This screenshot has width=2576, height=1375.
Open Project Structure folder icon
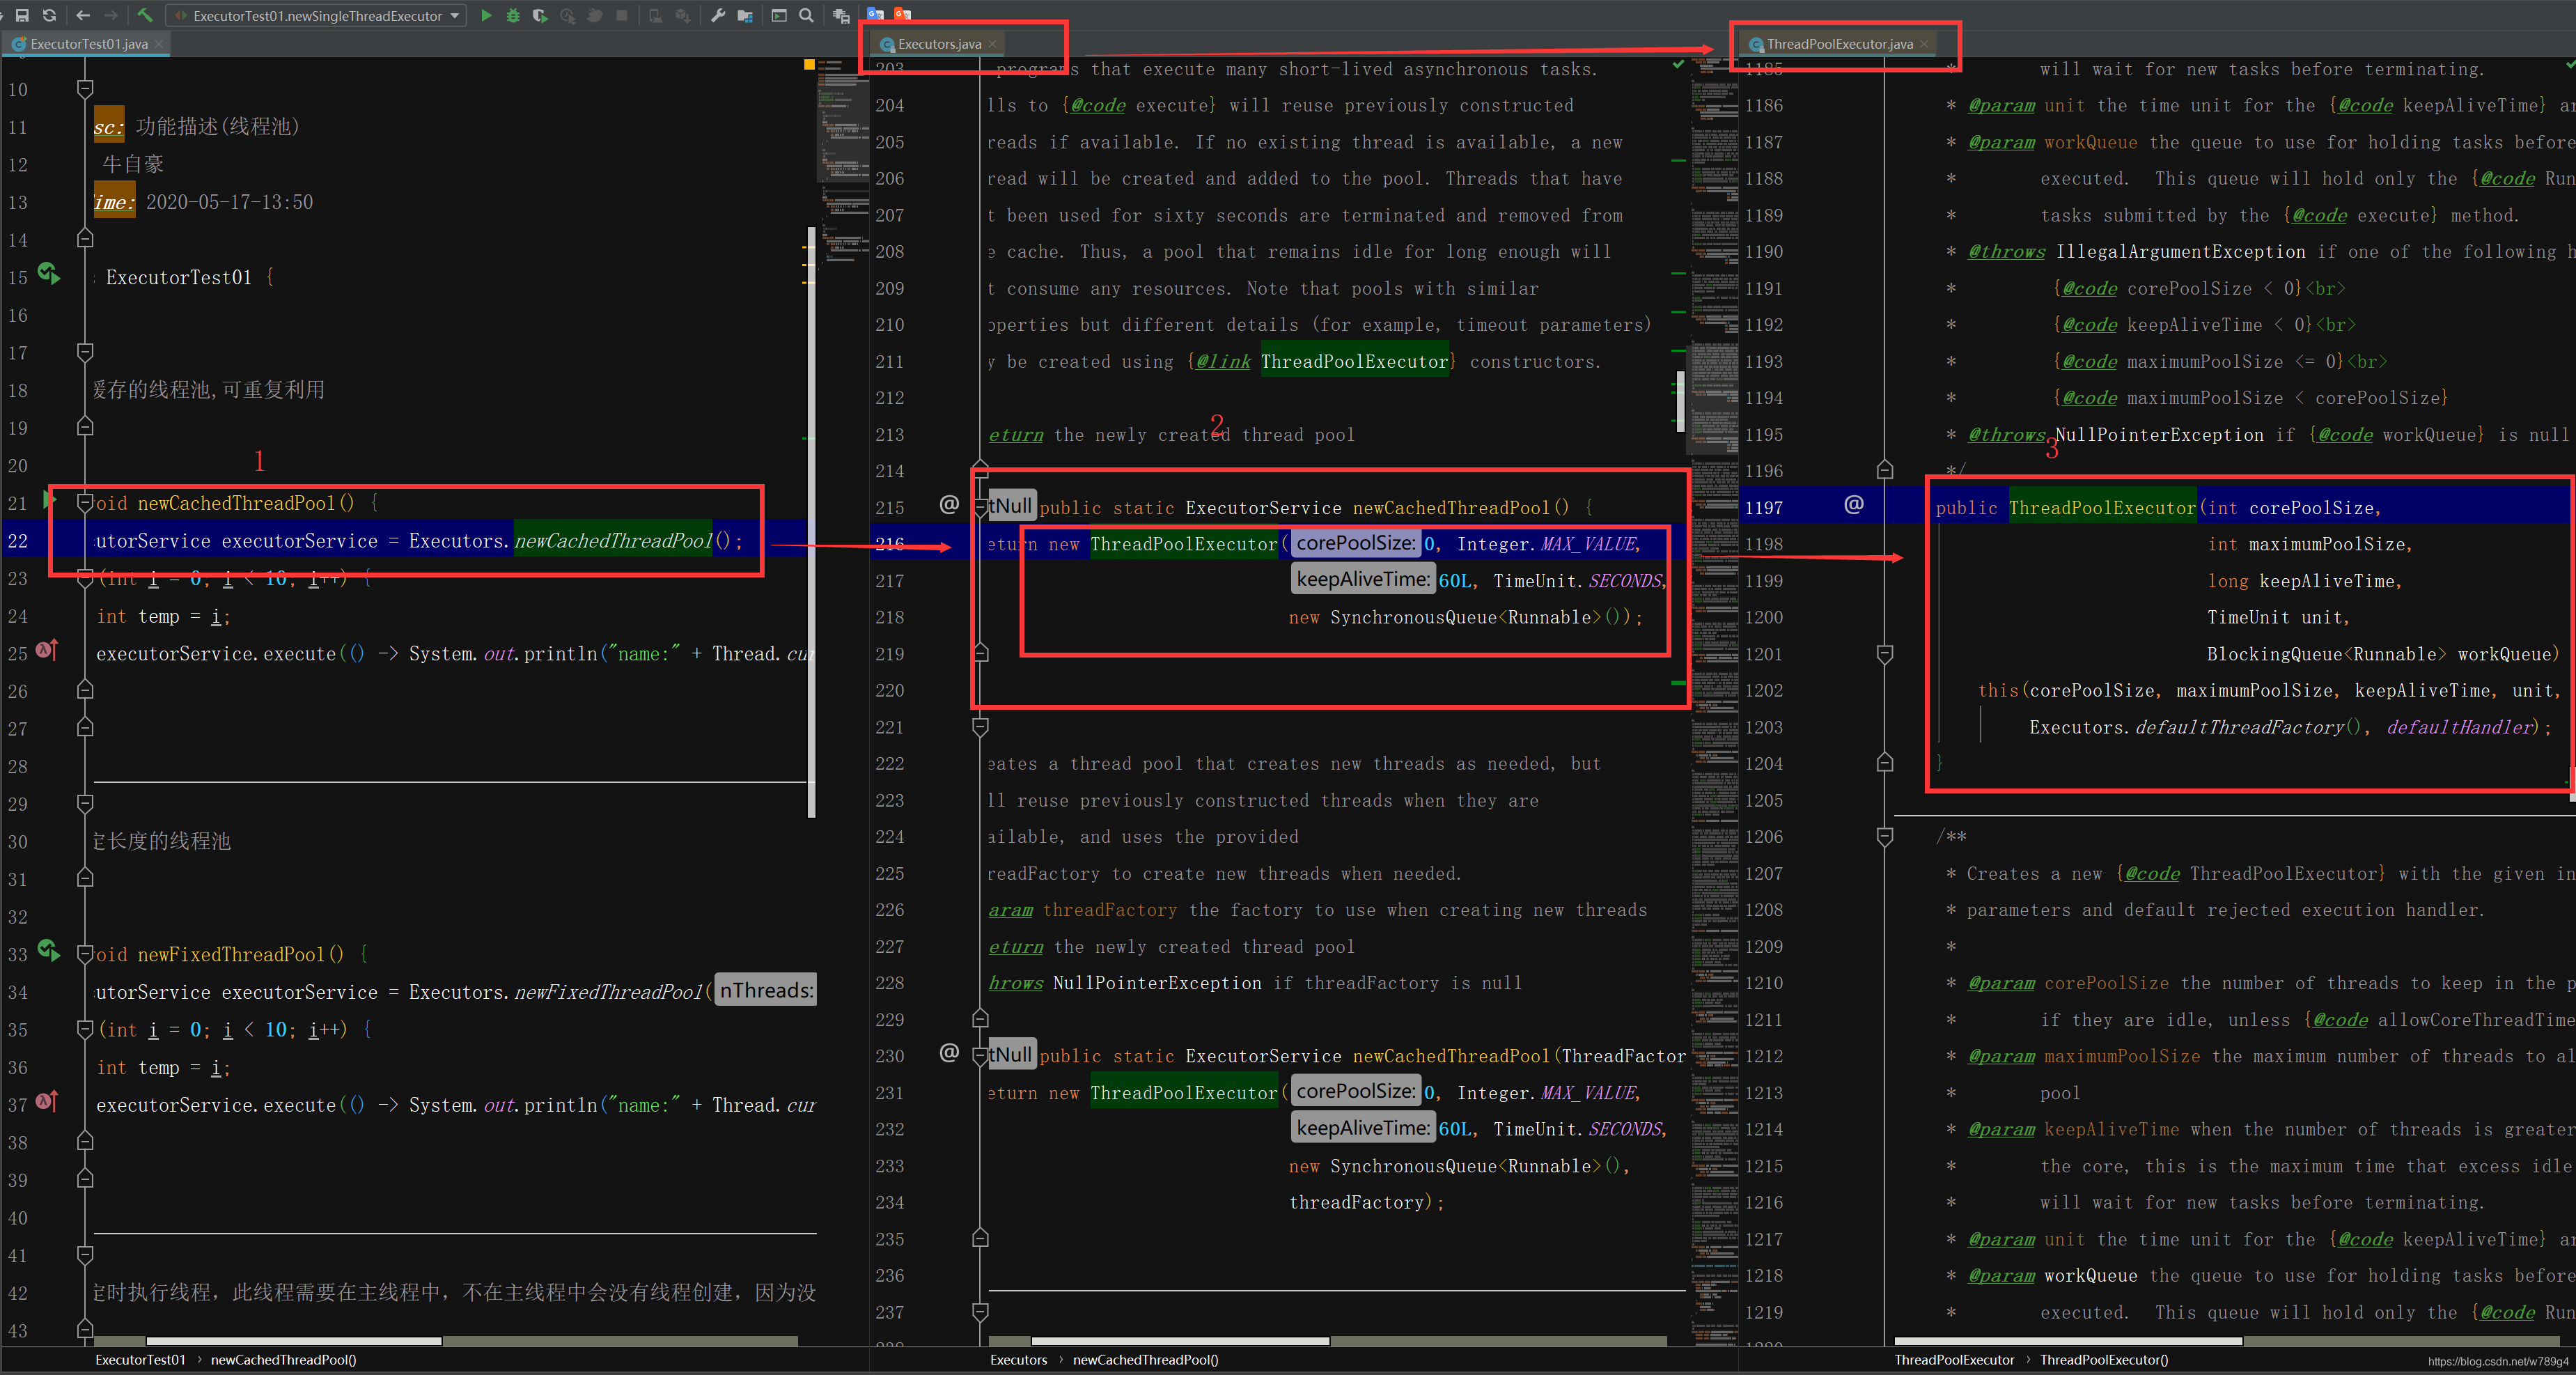point(745,15)
